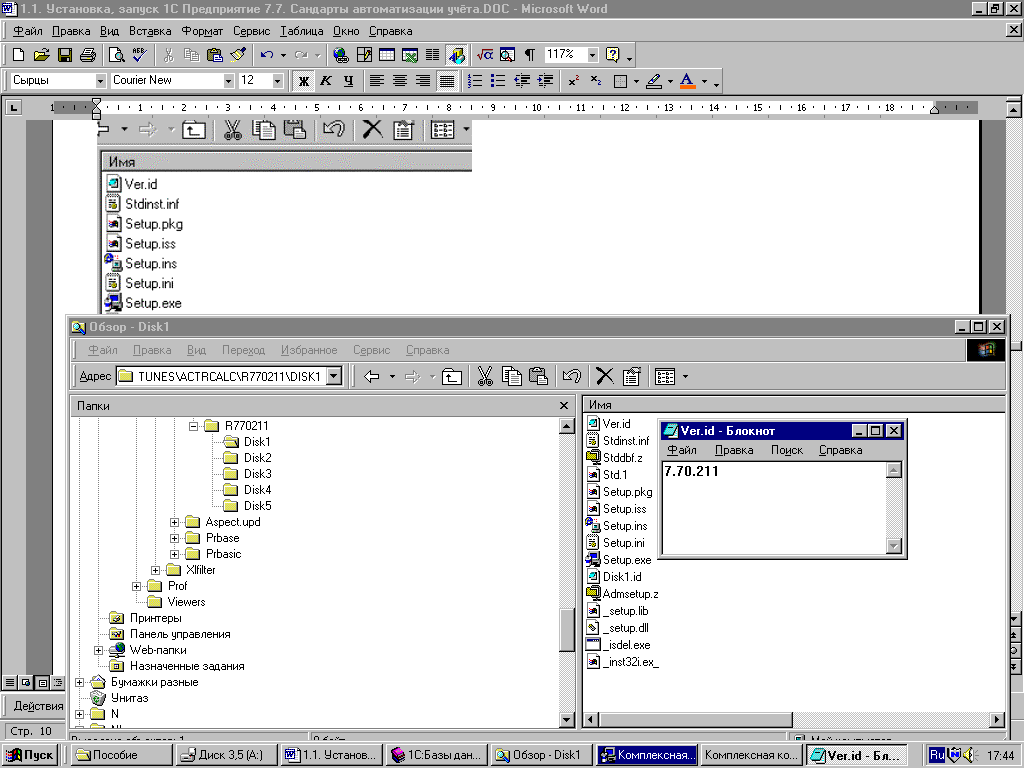Open a file with the Open folder icon
Viewport: 1024px width, 768px height.
(41, 55)
